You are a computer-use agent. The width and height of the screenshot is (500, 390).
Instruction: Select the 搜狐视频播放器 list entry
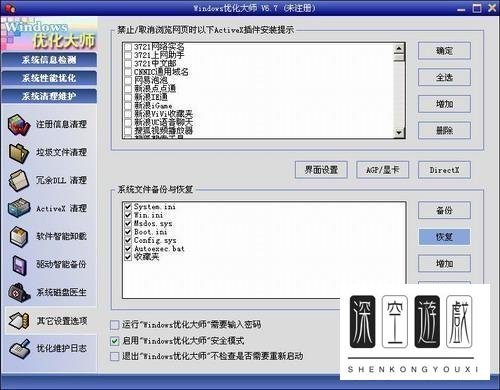[x=163, y=130]
